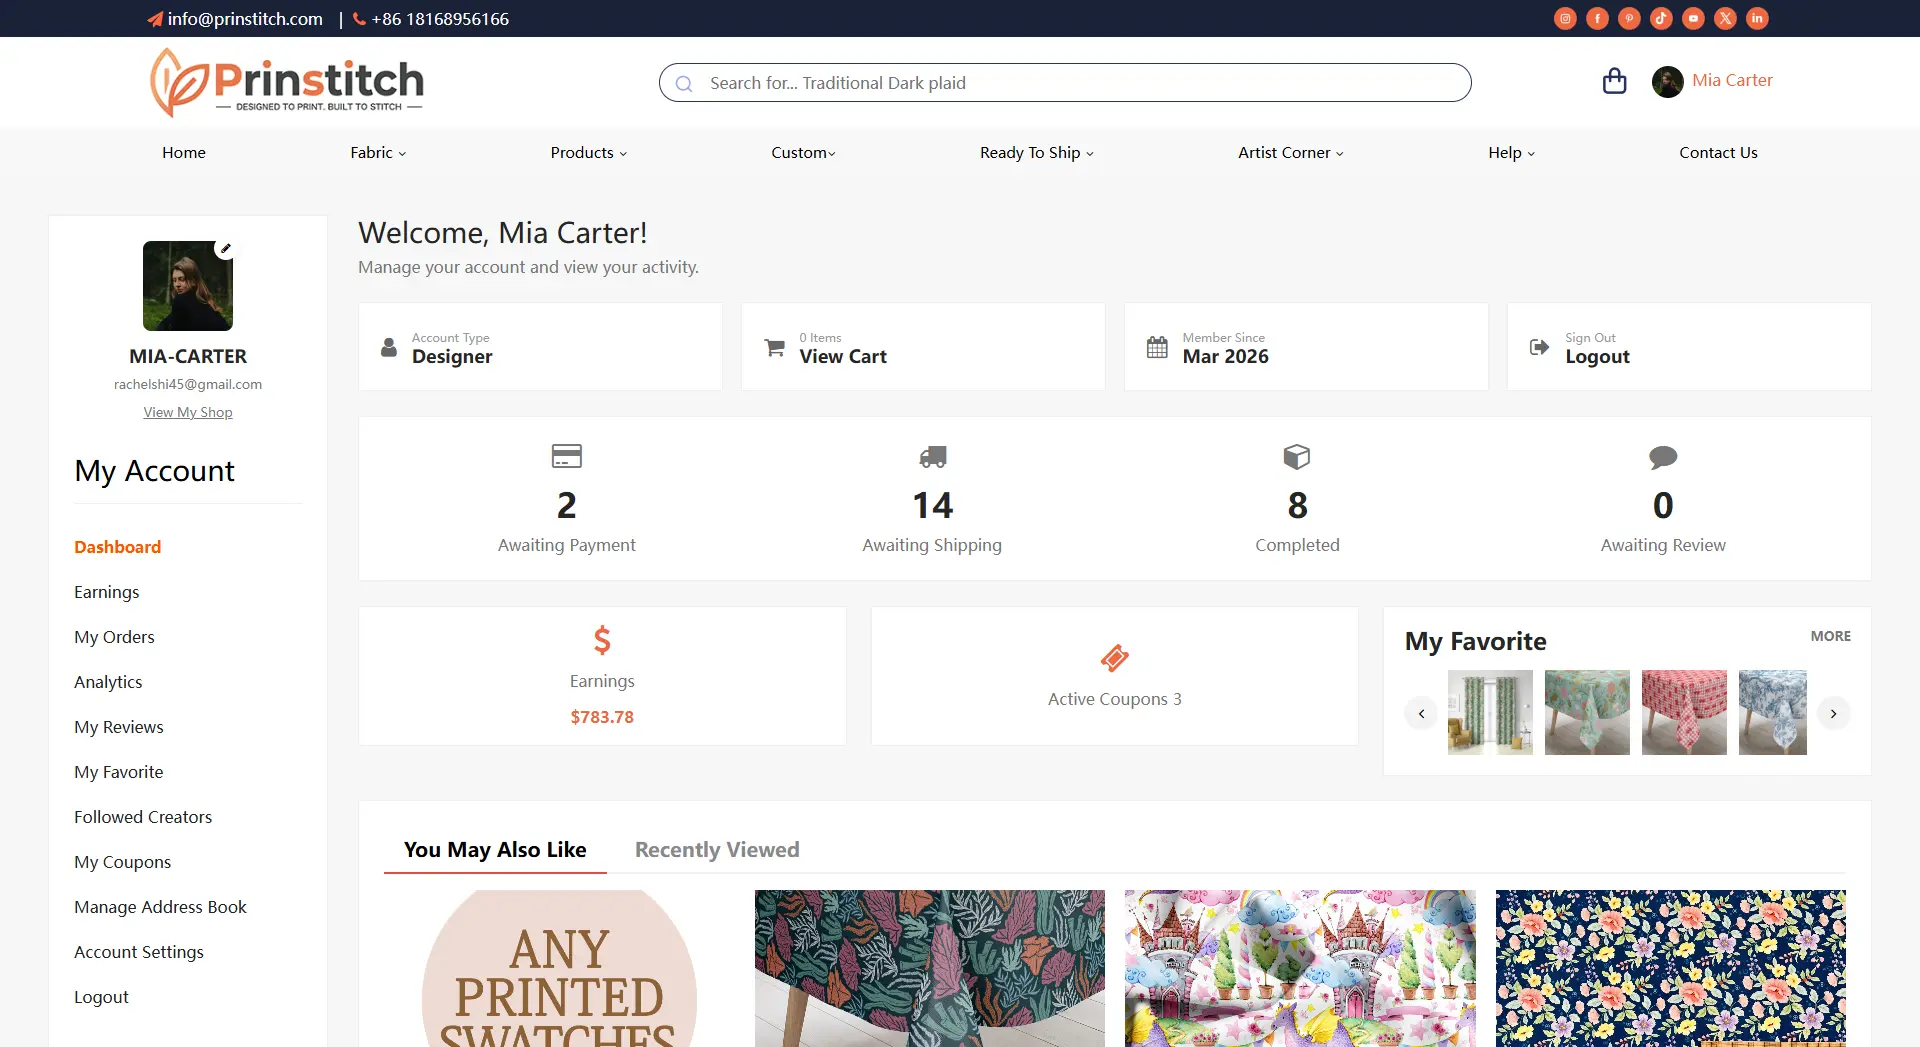Click the Completed box icon
The width and height of the screenshot is (1920, 1047).
coord(1297,457)
